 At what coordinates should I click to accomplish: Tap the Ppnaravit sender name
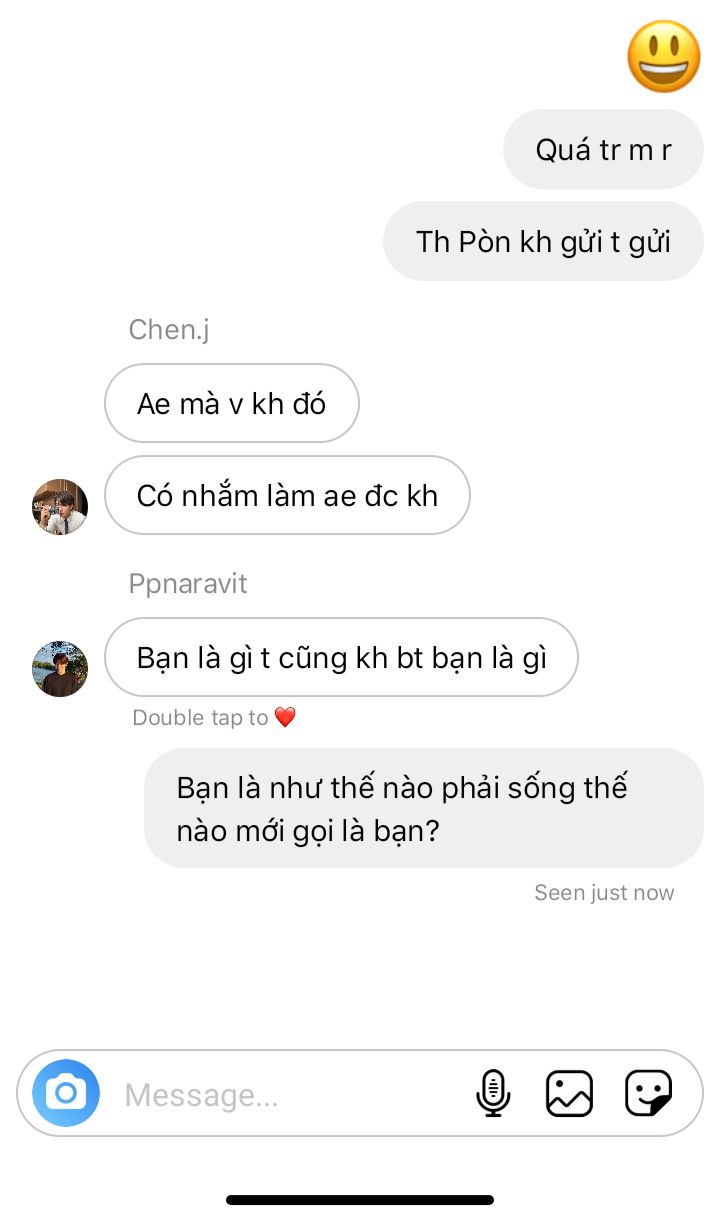[x=188, y=583]
